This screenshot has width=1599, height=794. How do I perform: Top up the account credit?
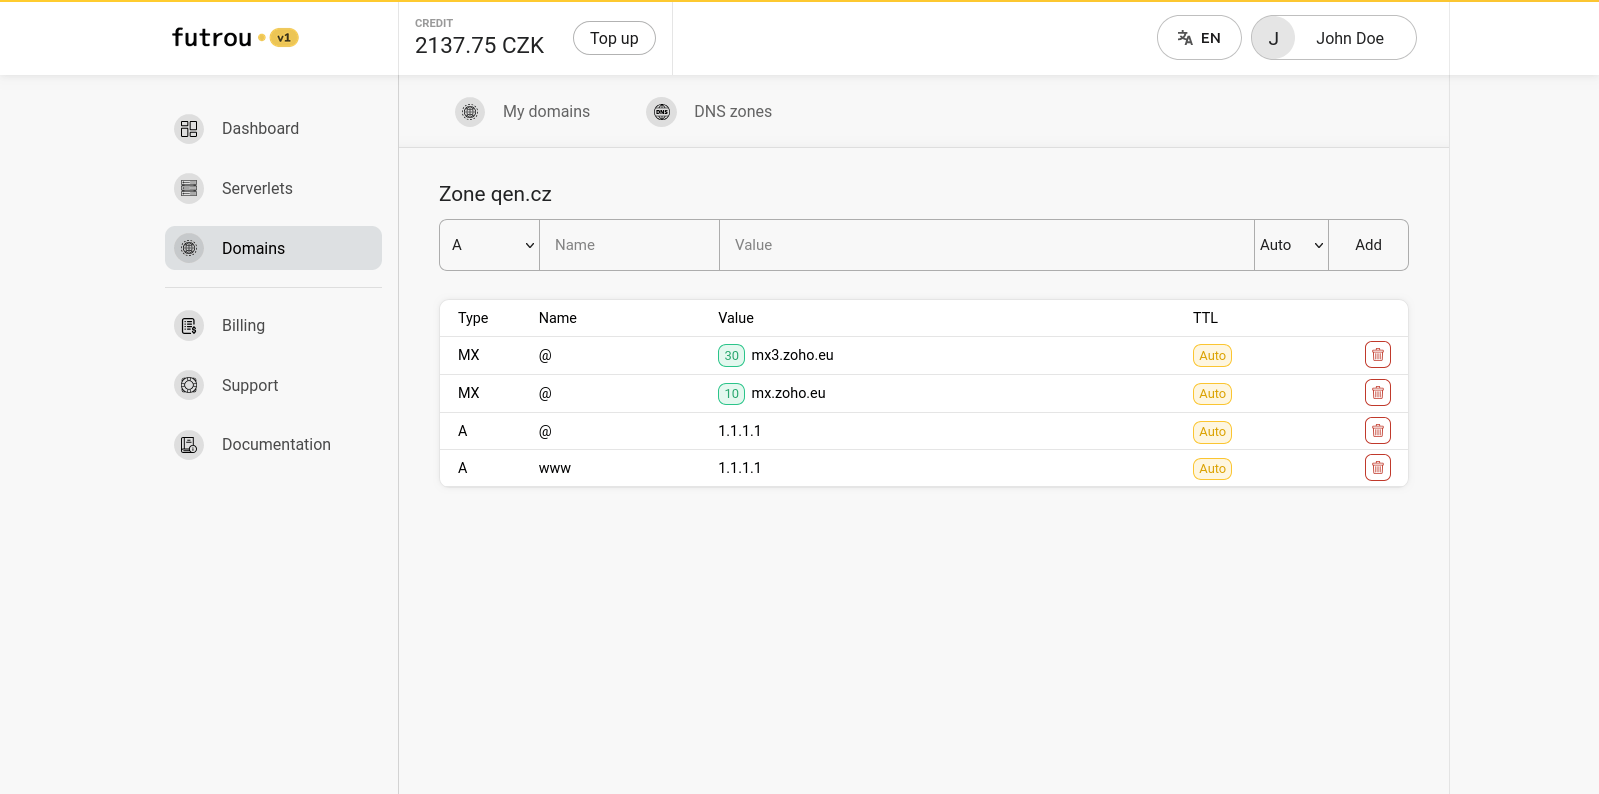[614, 38]
